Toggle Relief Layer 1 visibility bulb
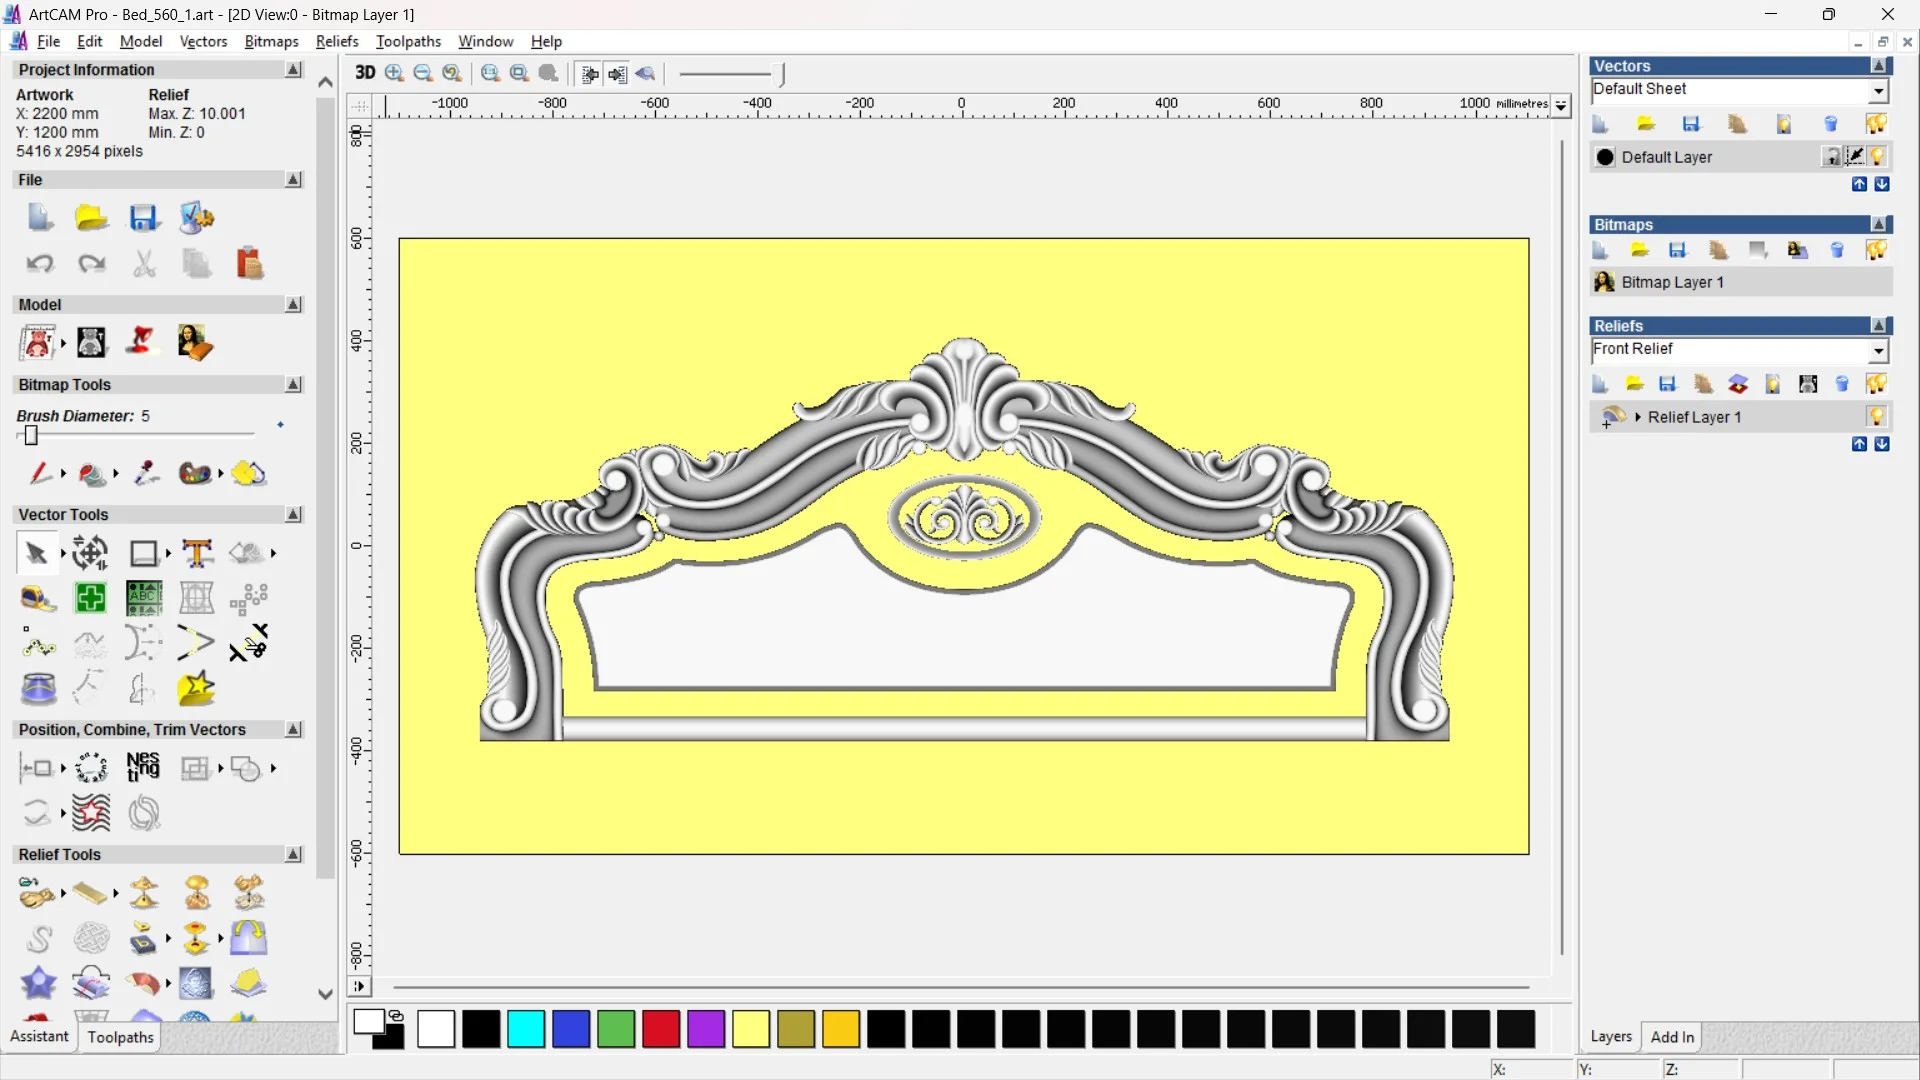 [x=1876, y=417]
